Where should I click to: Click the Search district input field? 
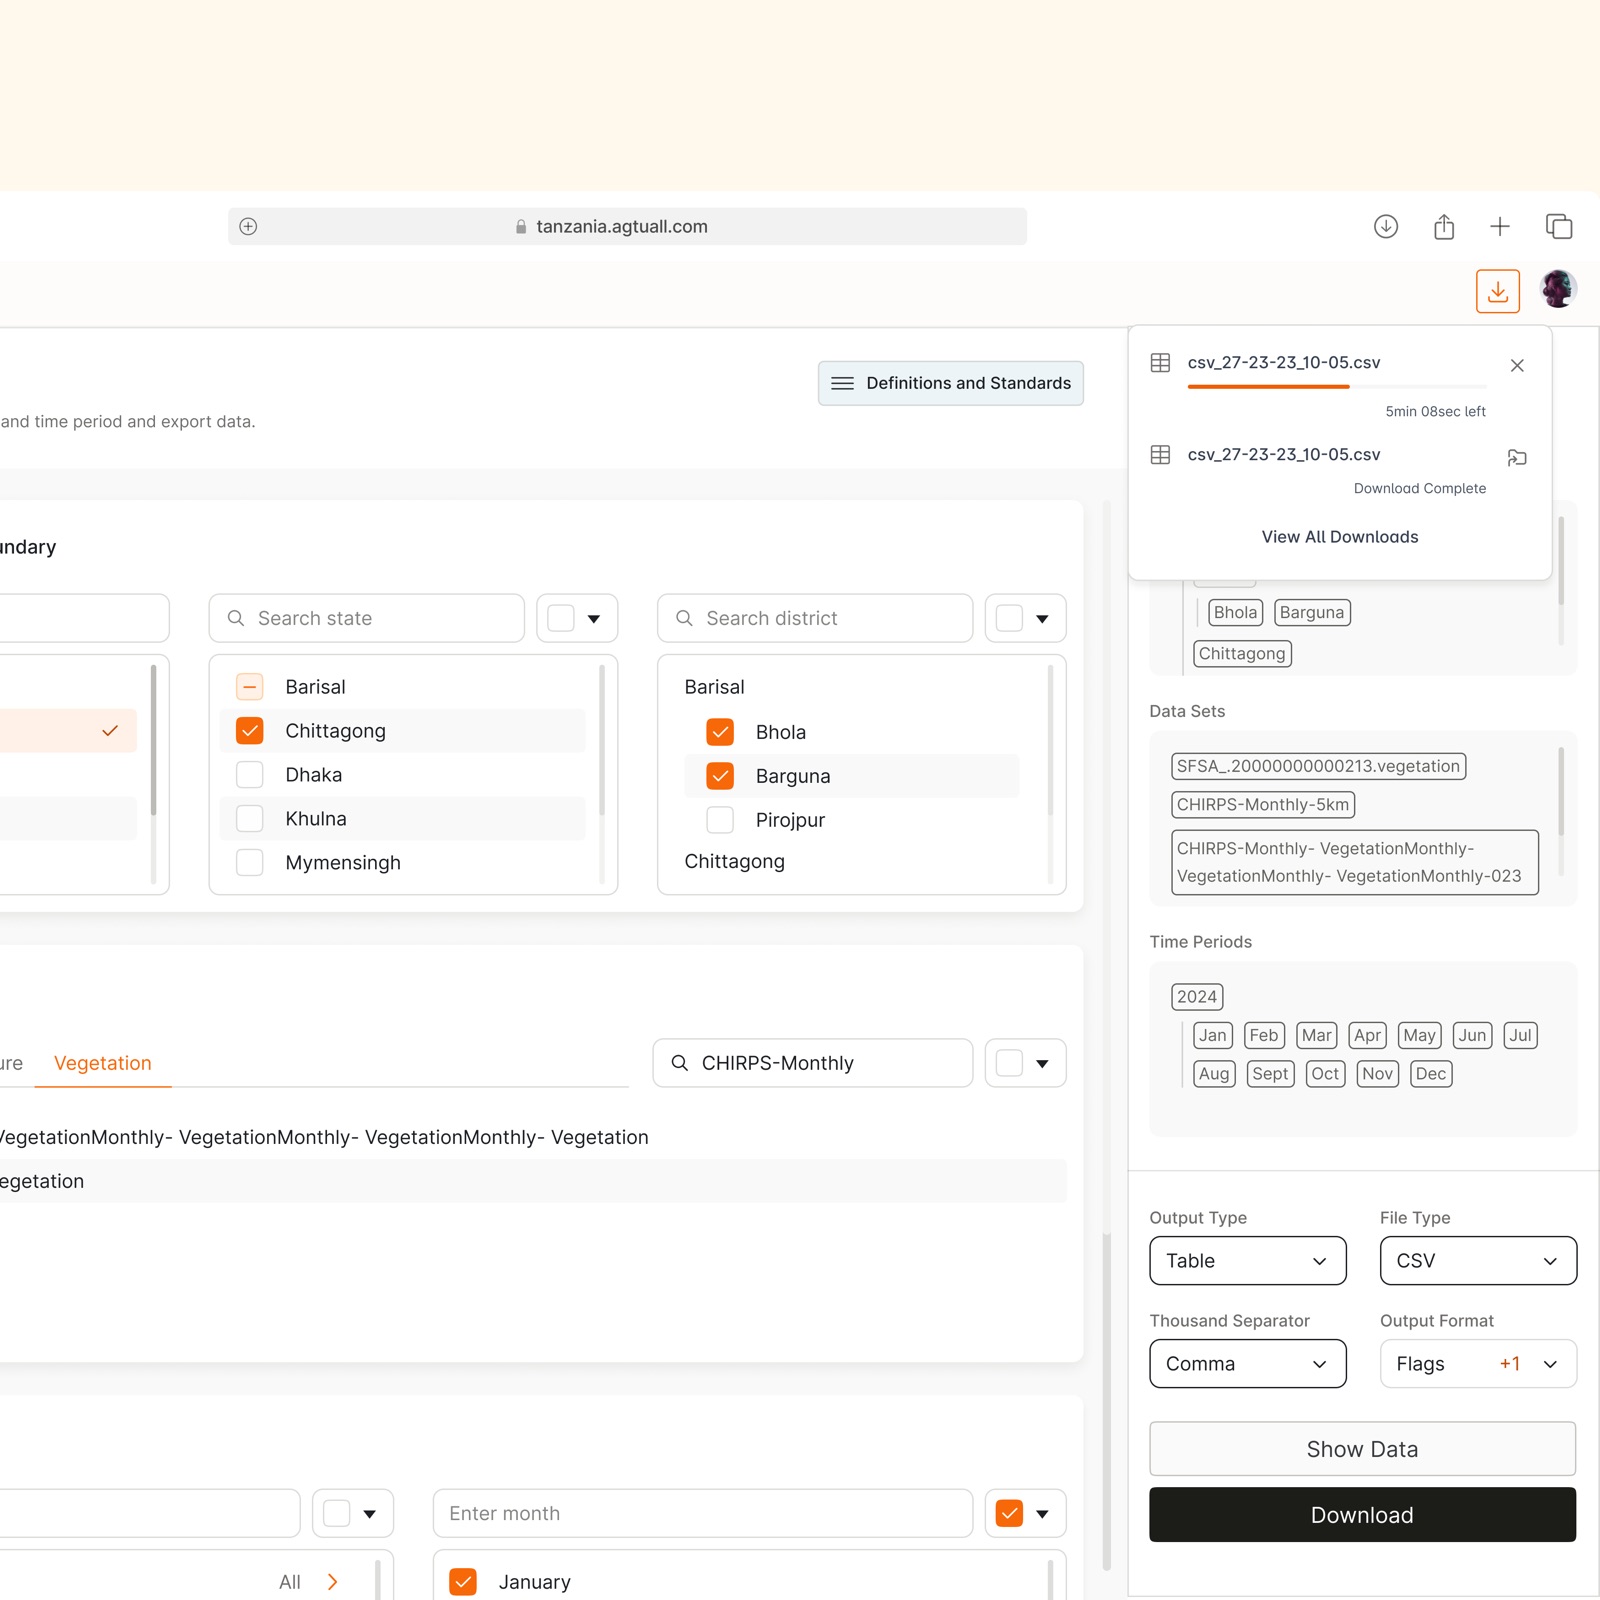(814, 618)
